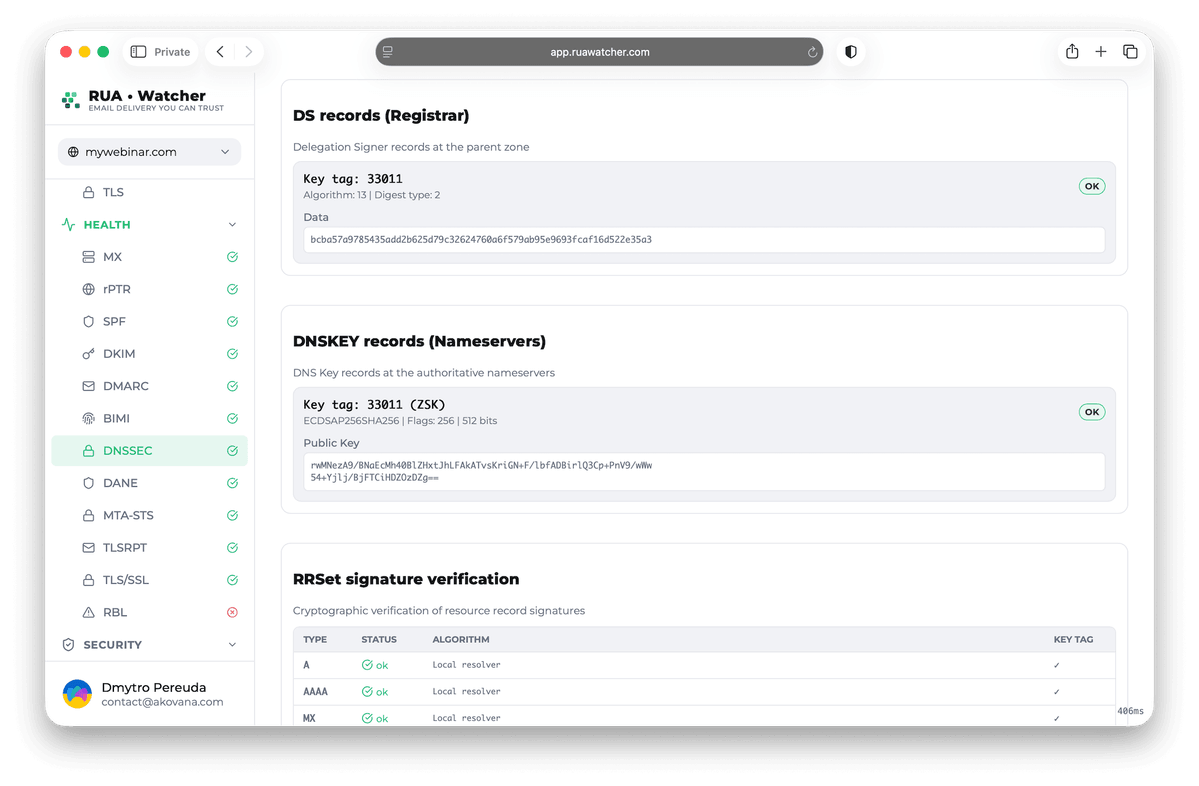Screen dimensions: 1199x786
Task: Expand the SECURITY section chevron
Action: [232, 645]
